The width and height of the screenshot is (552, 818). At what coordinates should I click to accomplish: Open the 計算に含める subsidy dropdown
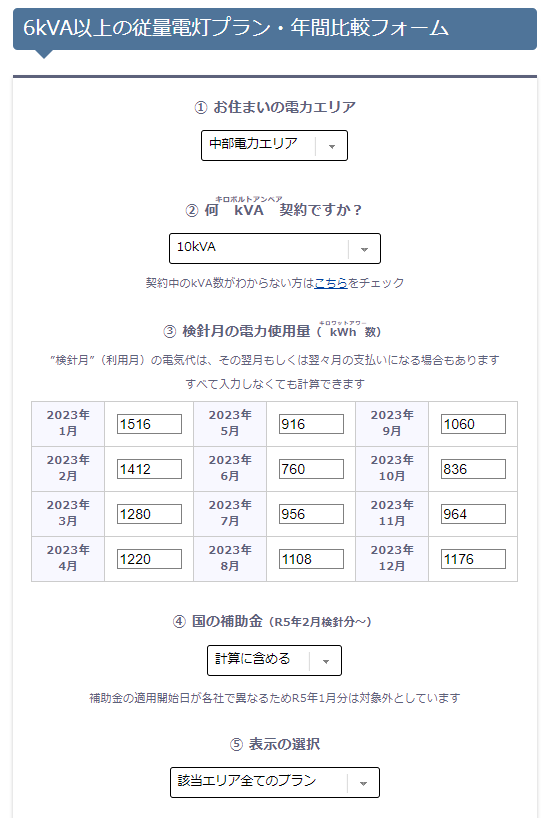pos(274,660)
